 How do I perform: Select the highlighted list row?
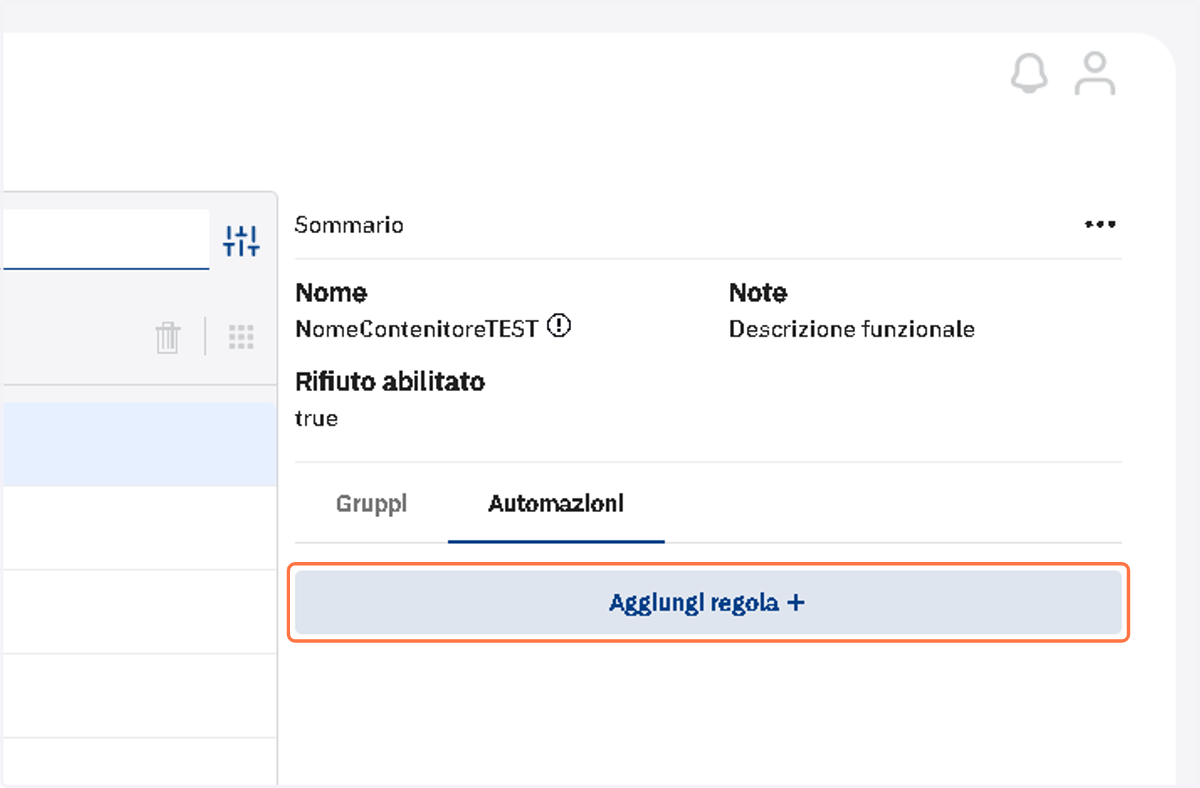pos(138,445)
